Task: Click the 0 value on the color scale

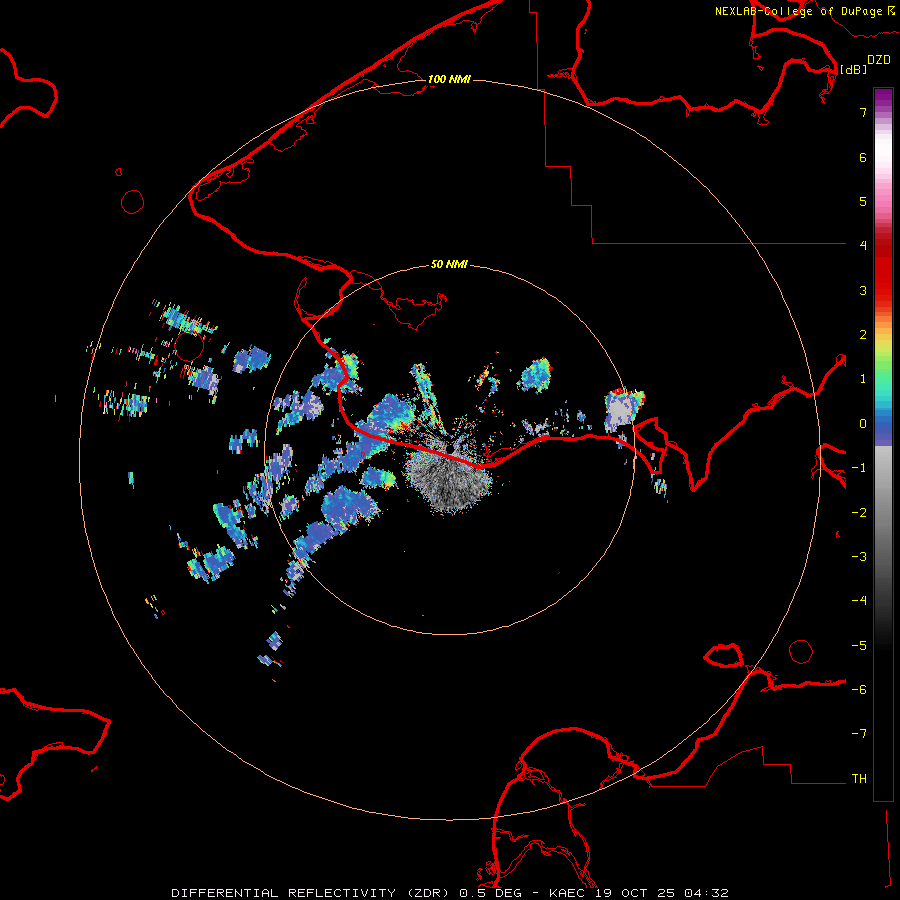Action: pos(863,424)
